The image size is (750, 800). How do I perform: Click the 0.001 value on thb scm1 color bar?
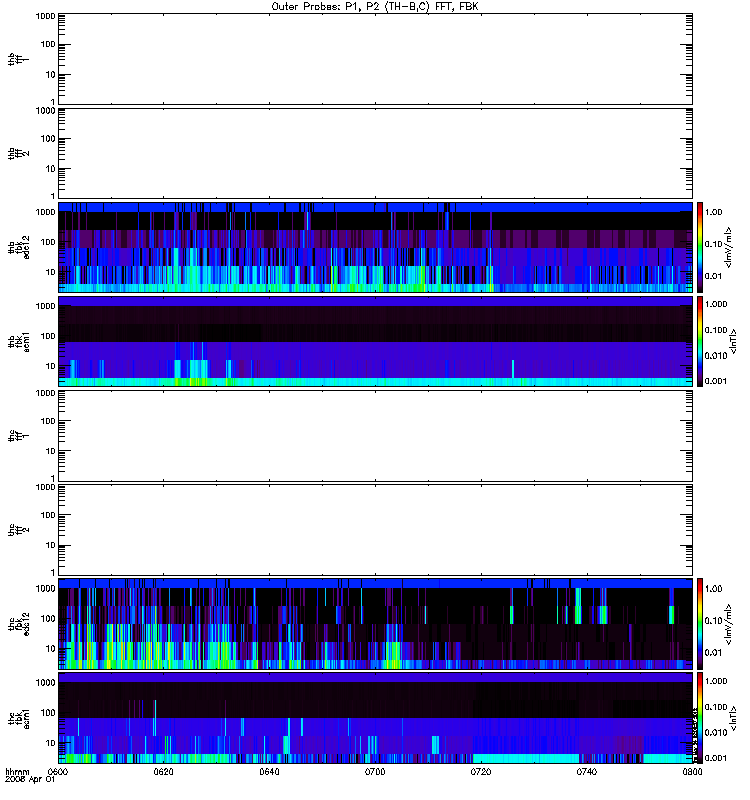tap(716, 381)
